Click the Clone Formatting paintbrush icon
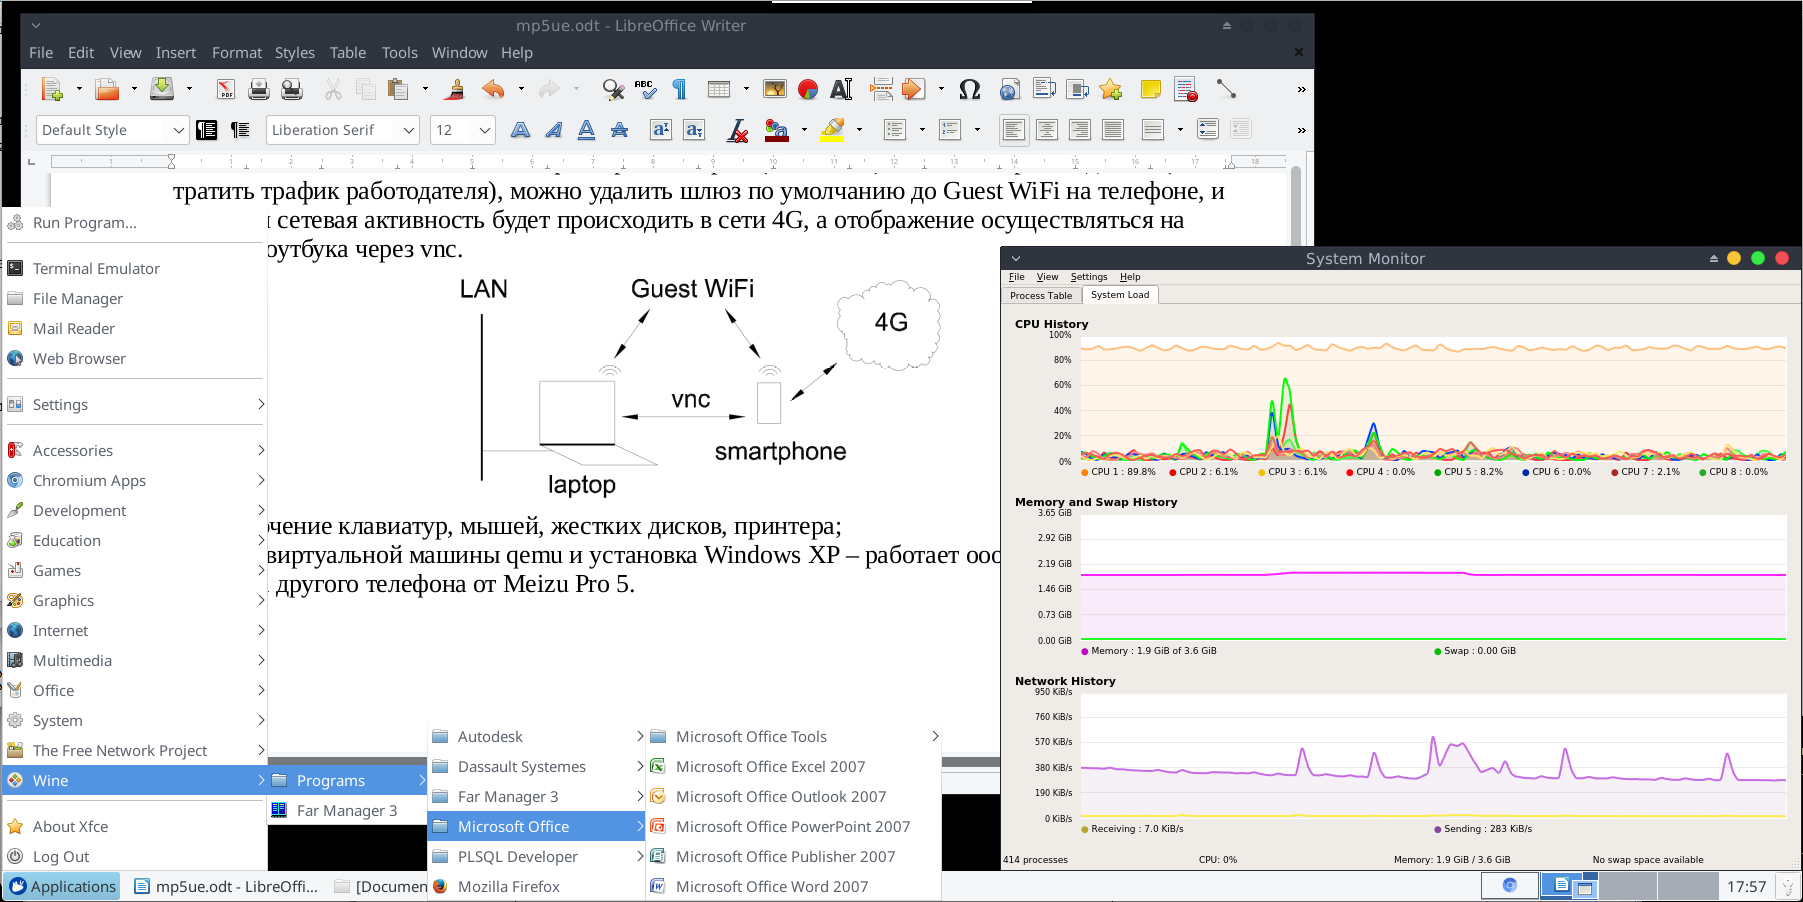The width and height of the screenshot is (1803, 902). [455, 89]
